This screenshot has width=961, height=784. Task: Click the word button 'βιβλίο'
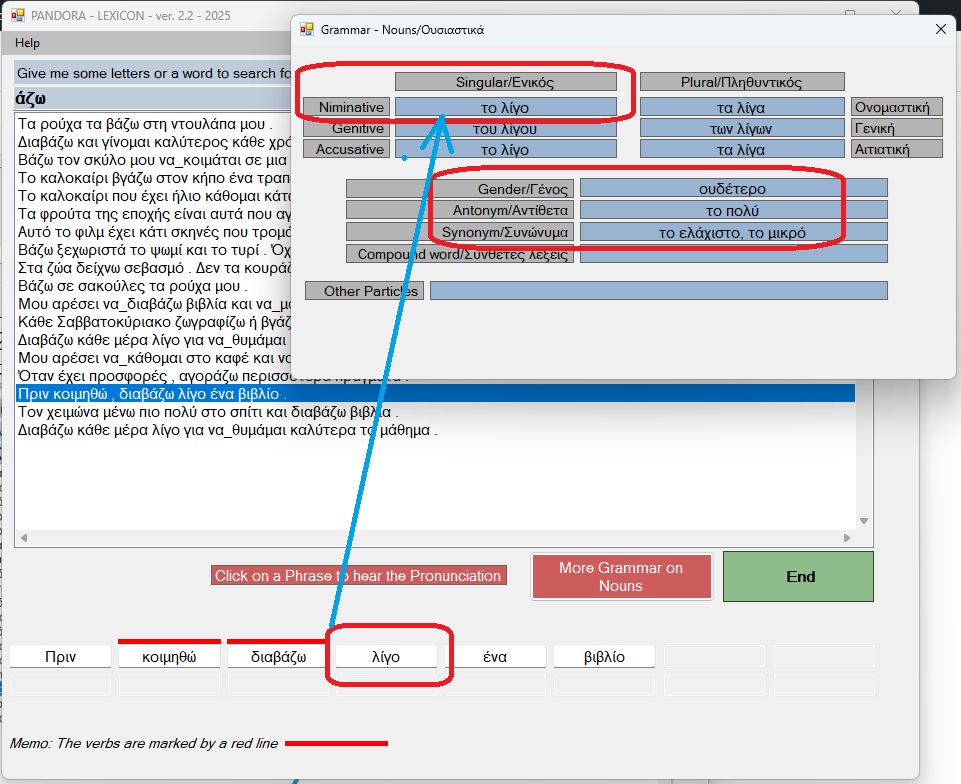pyautogui.click(x=604, y=657)
